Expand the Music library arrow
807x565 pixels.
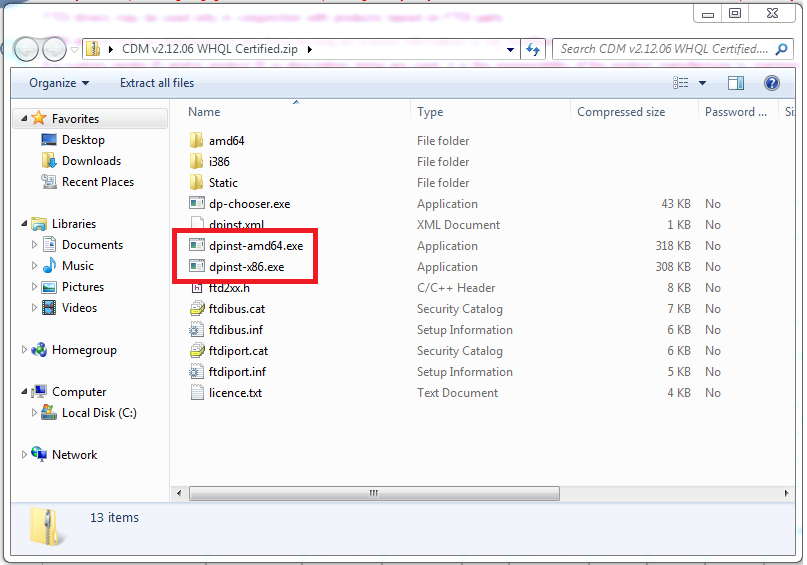34,266
